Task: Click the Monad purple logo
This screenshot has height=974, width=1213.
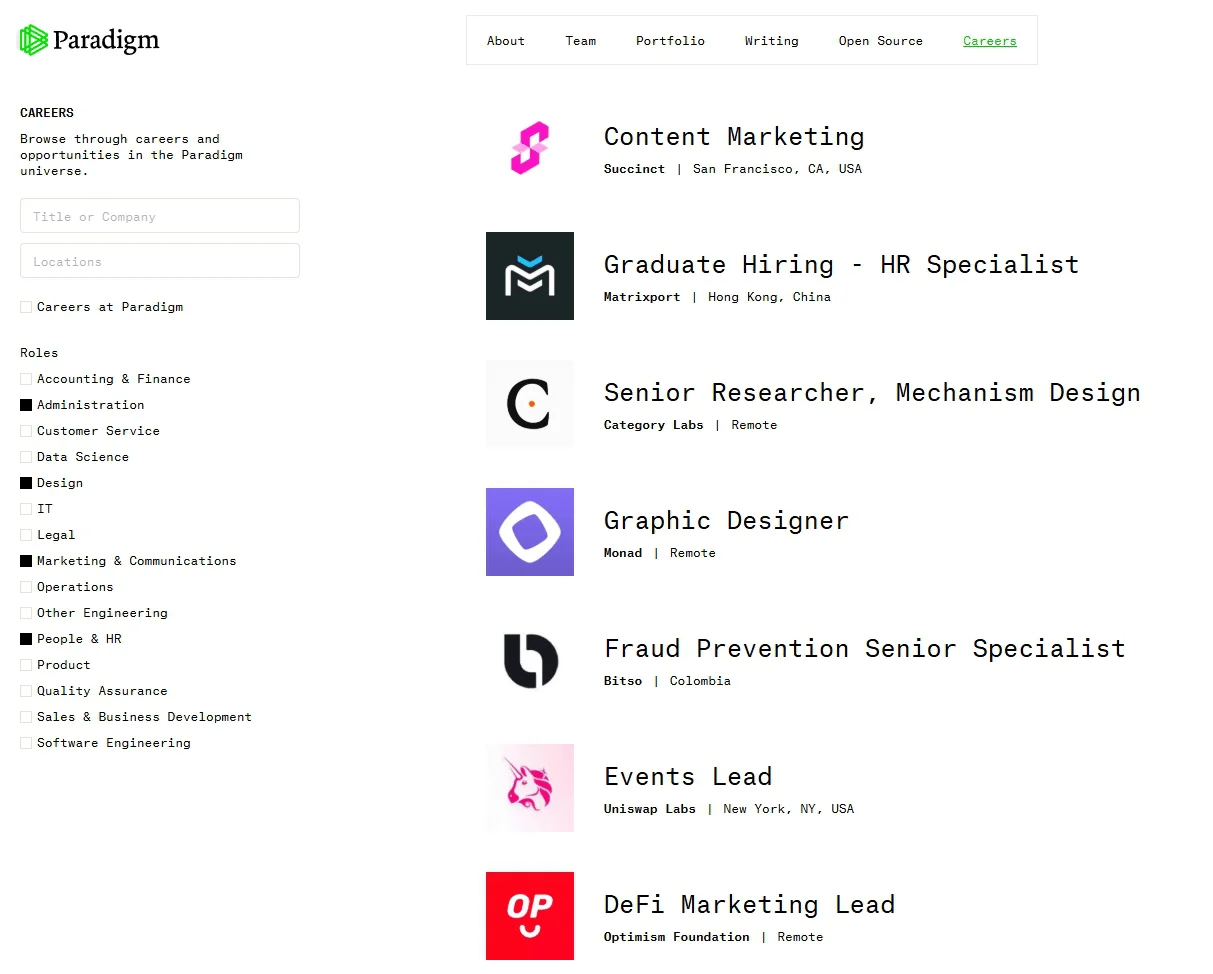Action: (530, 532)
